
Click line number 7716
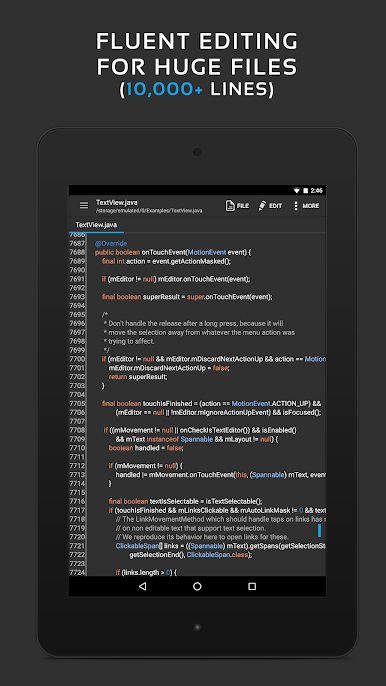pos(77,501)
